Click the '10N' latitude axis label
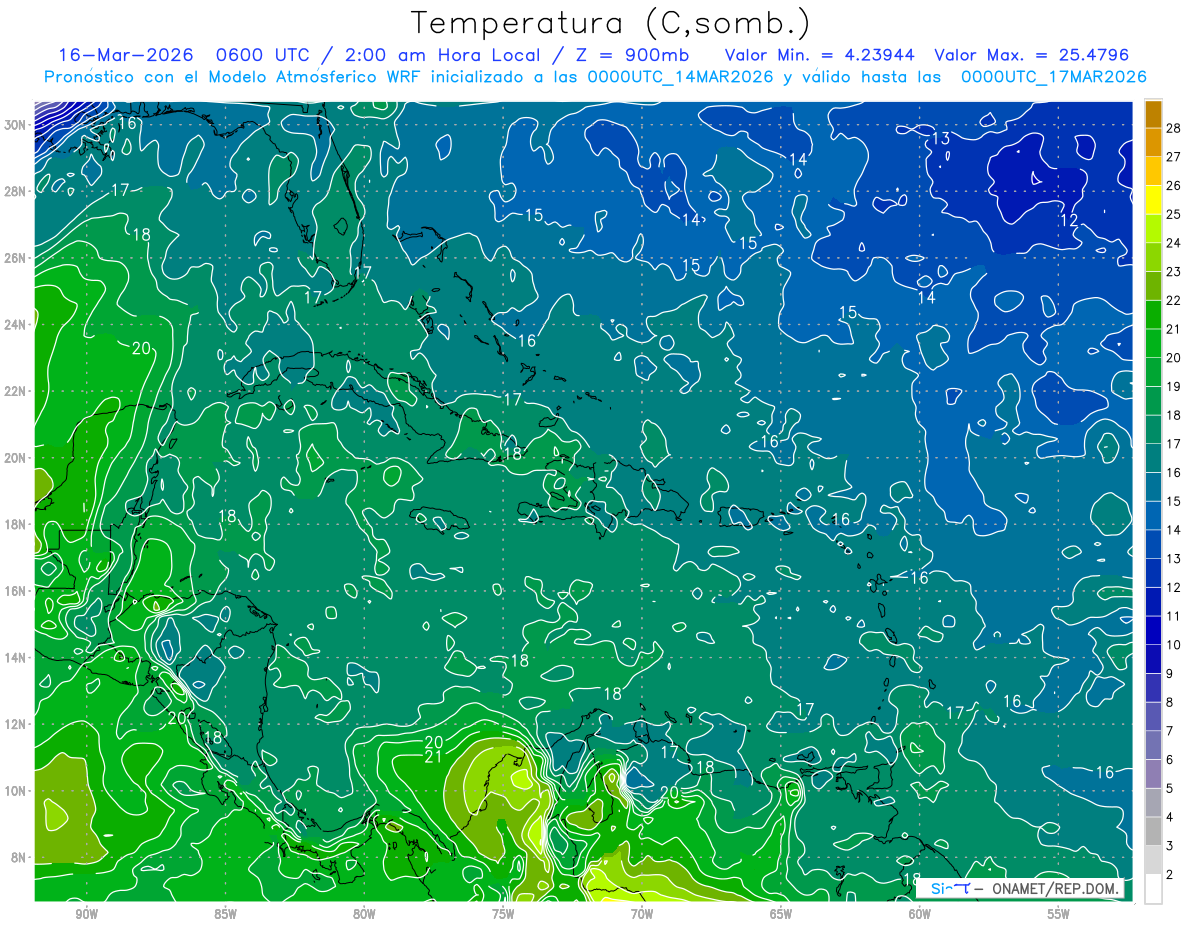The width and height of the screenshot is (1200, 927). (x=15, y=791)
